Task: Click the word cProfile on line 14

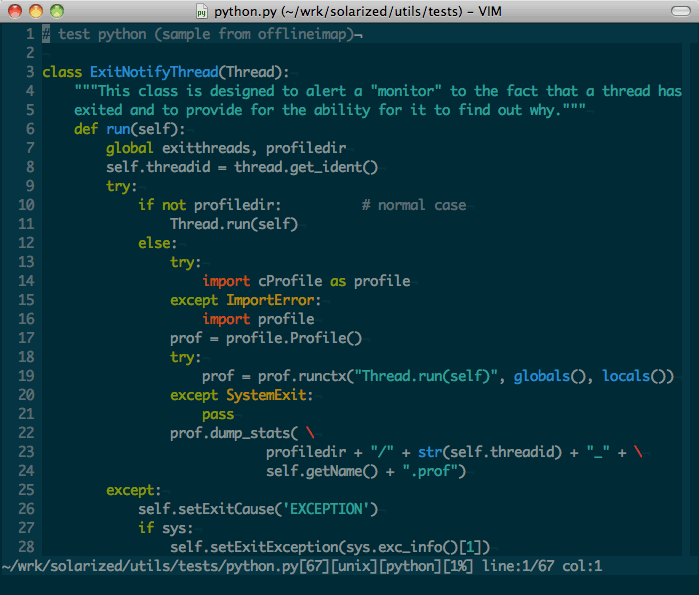Action: click(x=290, y=281)
